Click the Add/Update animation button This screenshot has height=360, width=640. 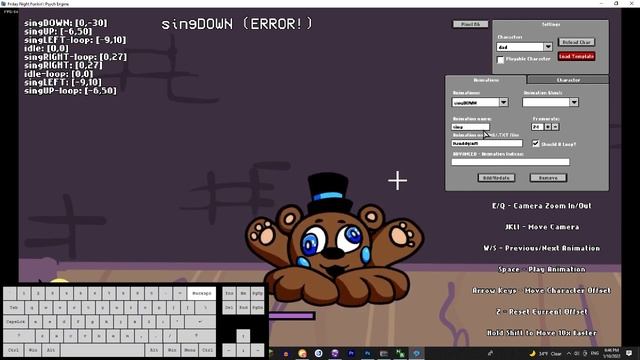(496, 178)
